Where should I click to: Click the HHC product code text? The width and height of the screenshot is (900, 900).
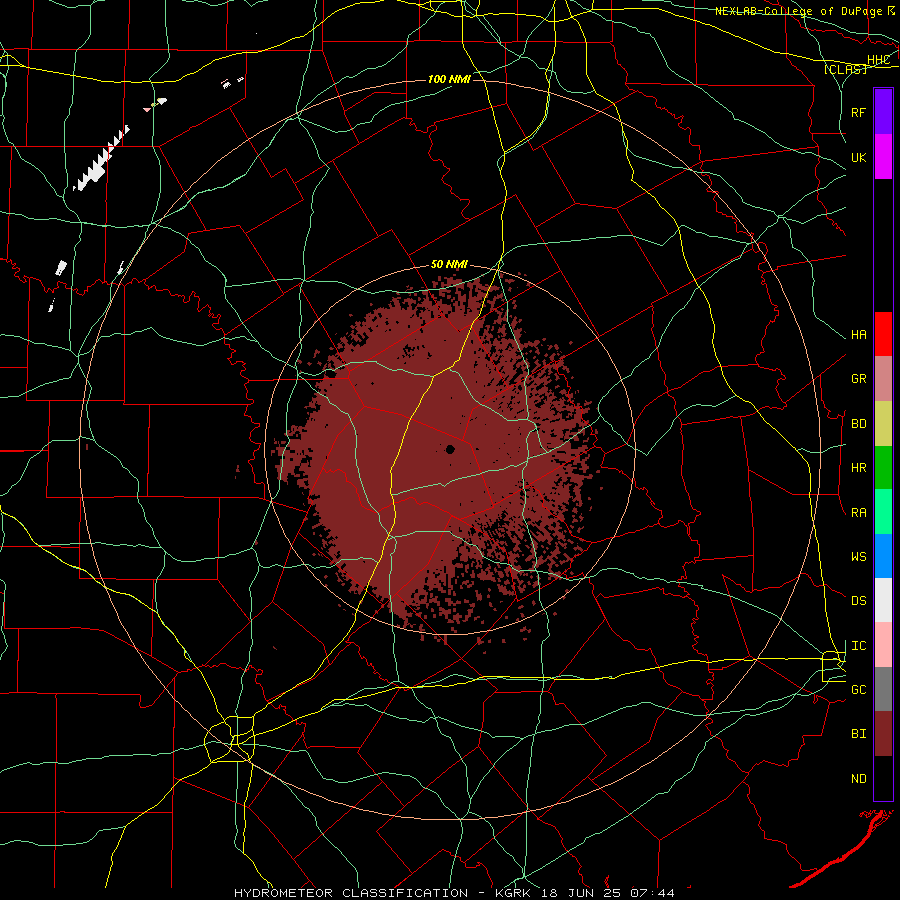pos(878,60)
